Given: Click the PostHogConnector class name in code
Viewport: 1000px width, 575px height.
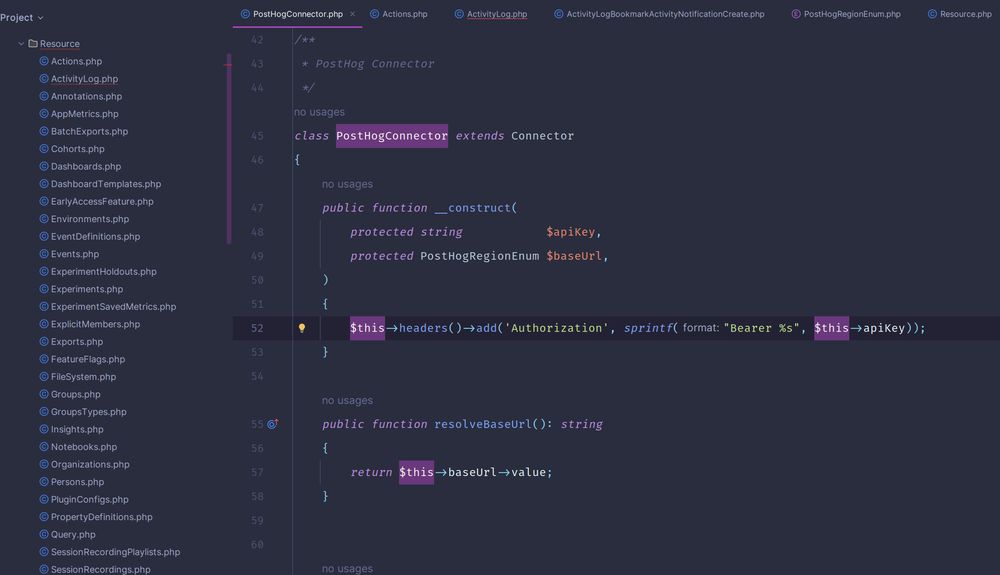Looking at the screenshot, I should [392, 136].
